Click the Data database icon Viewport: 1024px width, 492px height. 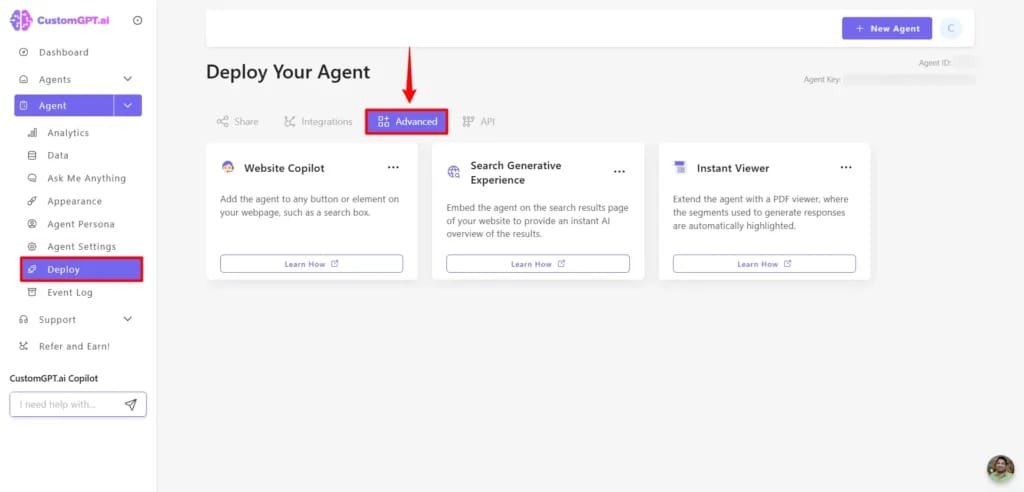pos(32,156)
